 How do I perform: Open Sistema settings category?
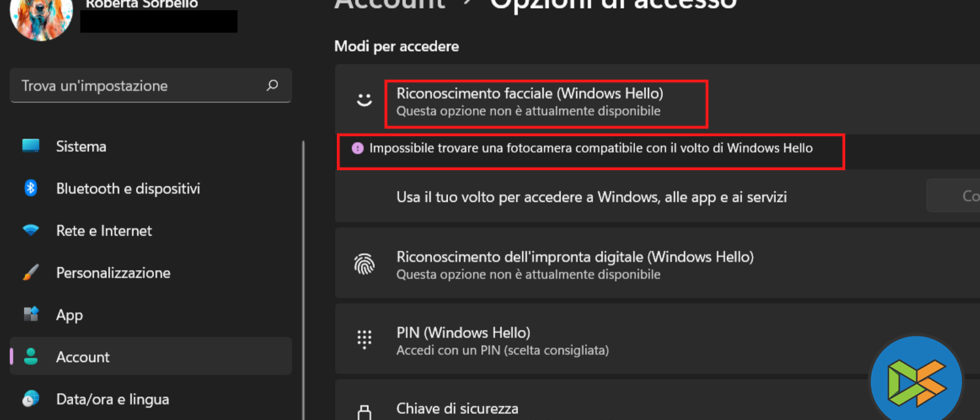pyautogui.click(x=81, y=147)
